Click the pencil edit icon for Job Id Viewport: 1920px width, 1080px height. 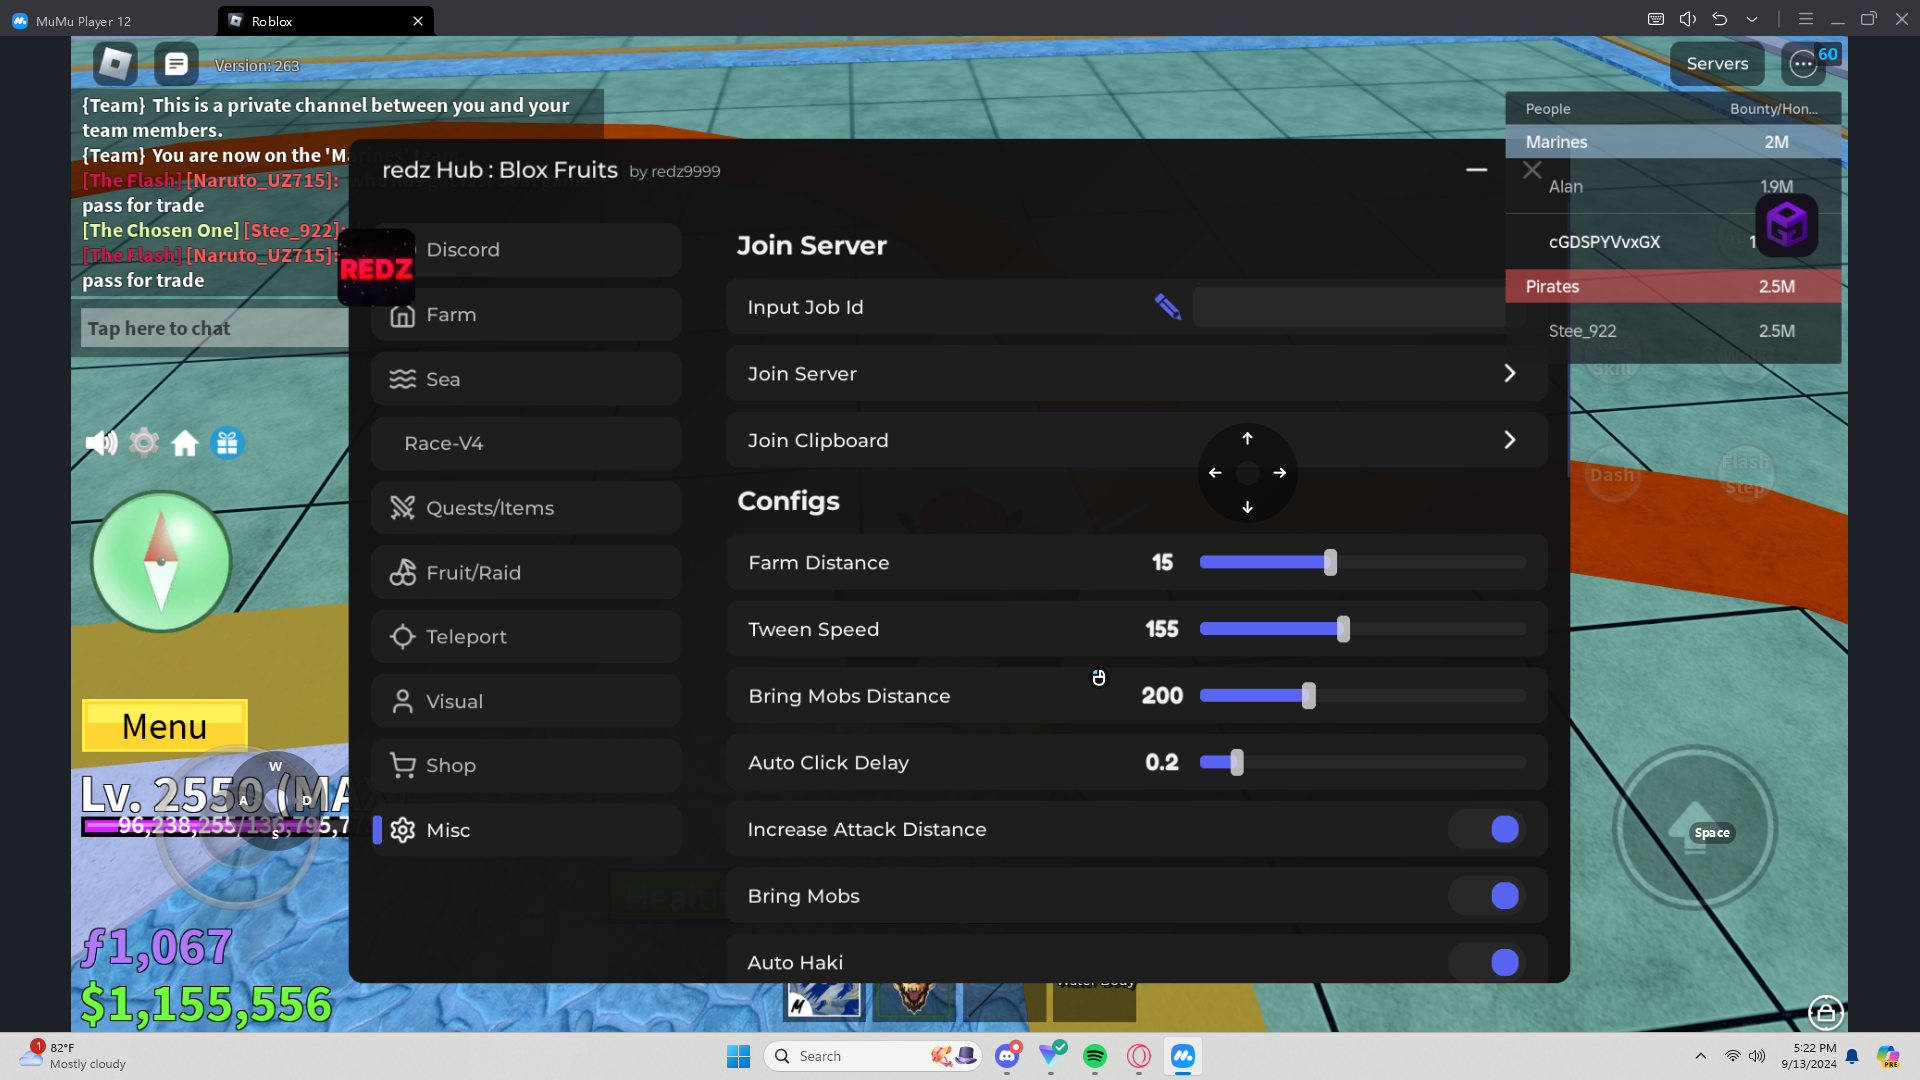click(x=1167, y=306)
